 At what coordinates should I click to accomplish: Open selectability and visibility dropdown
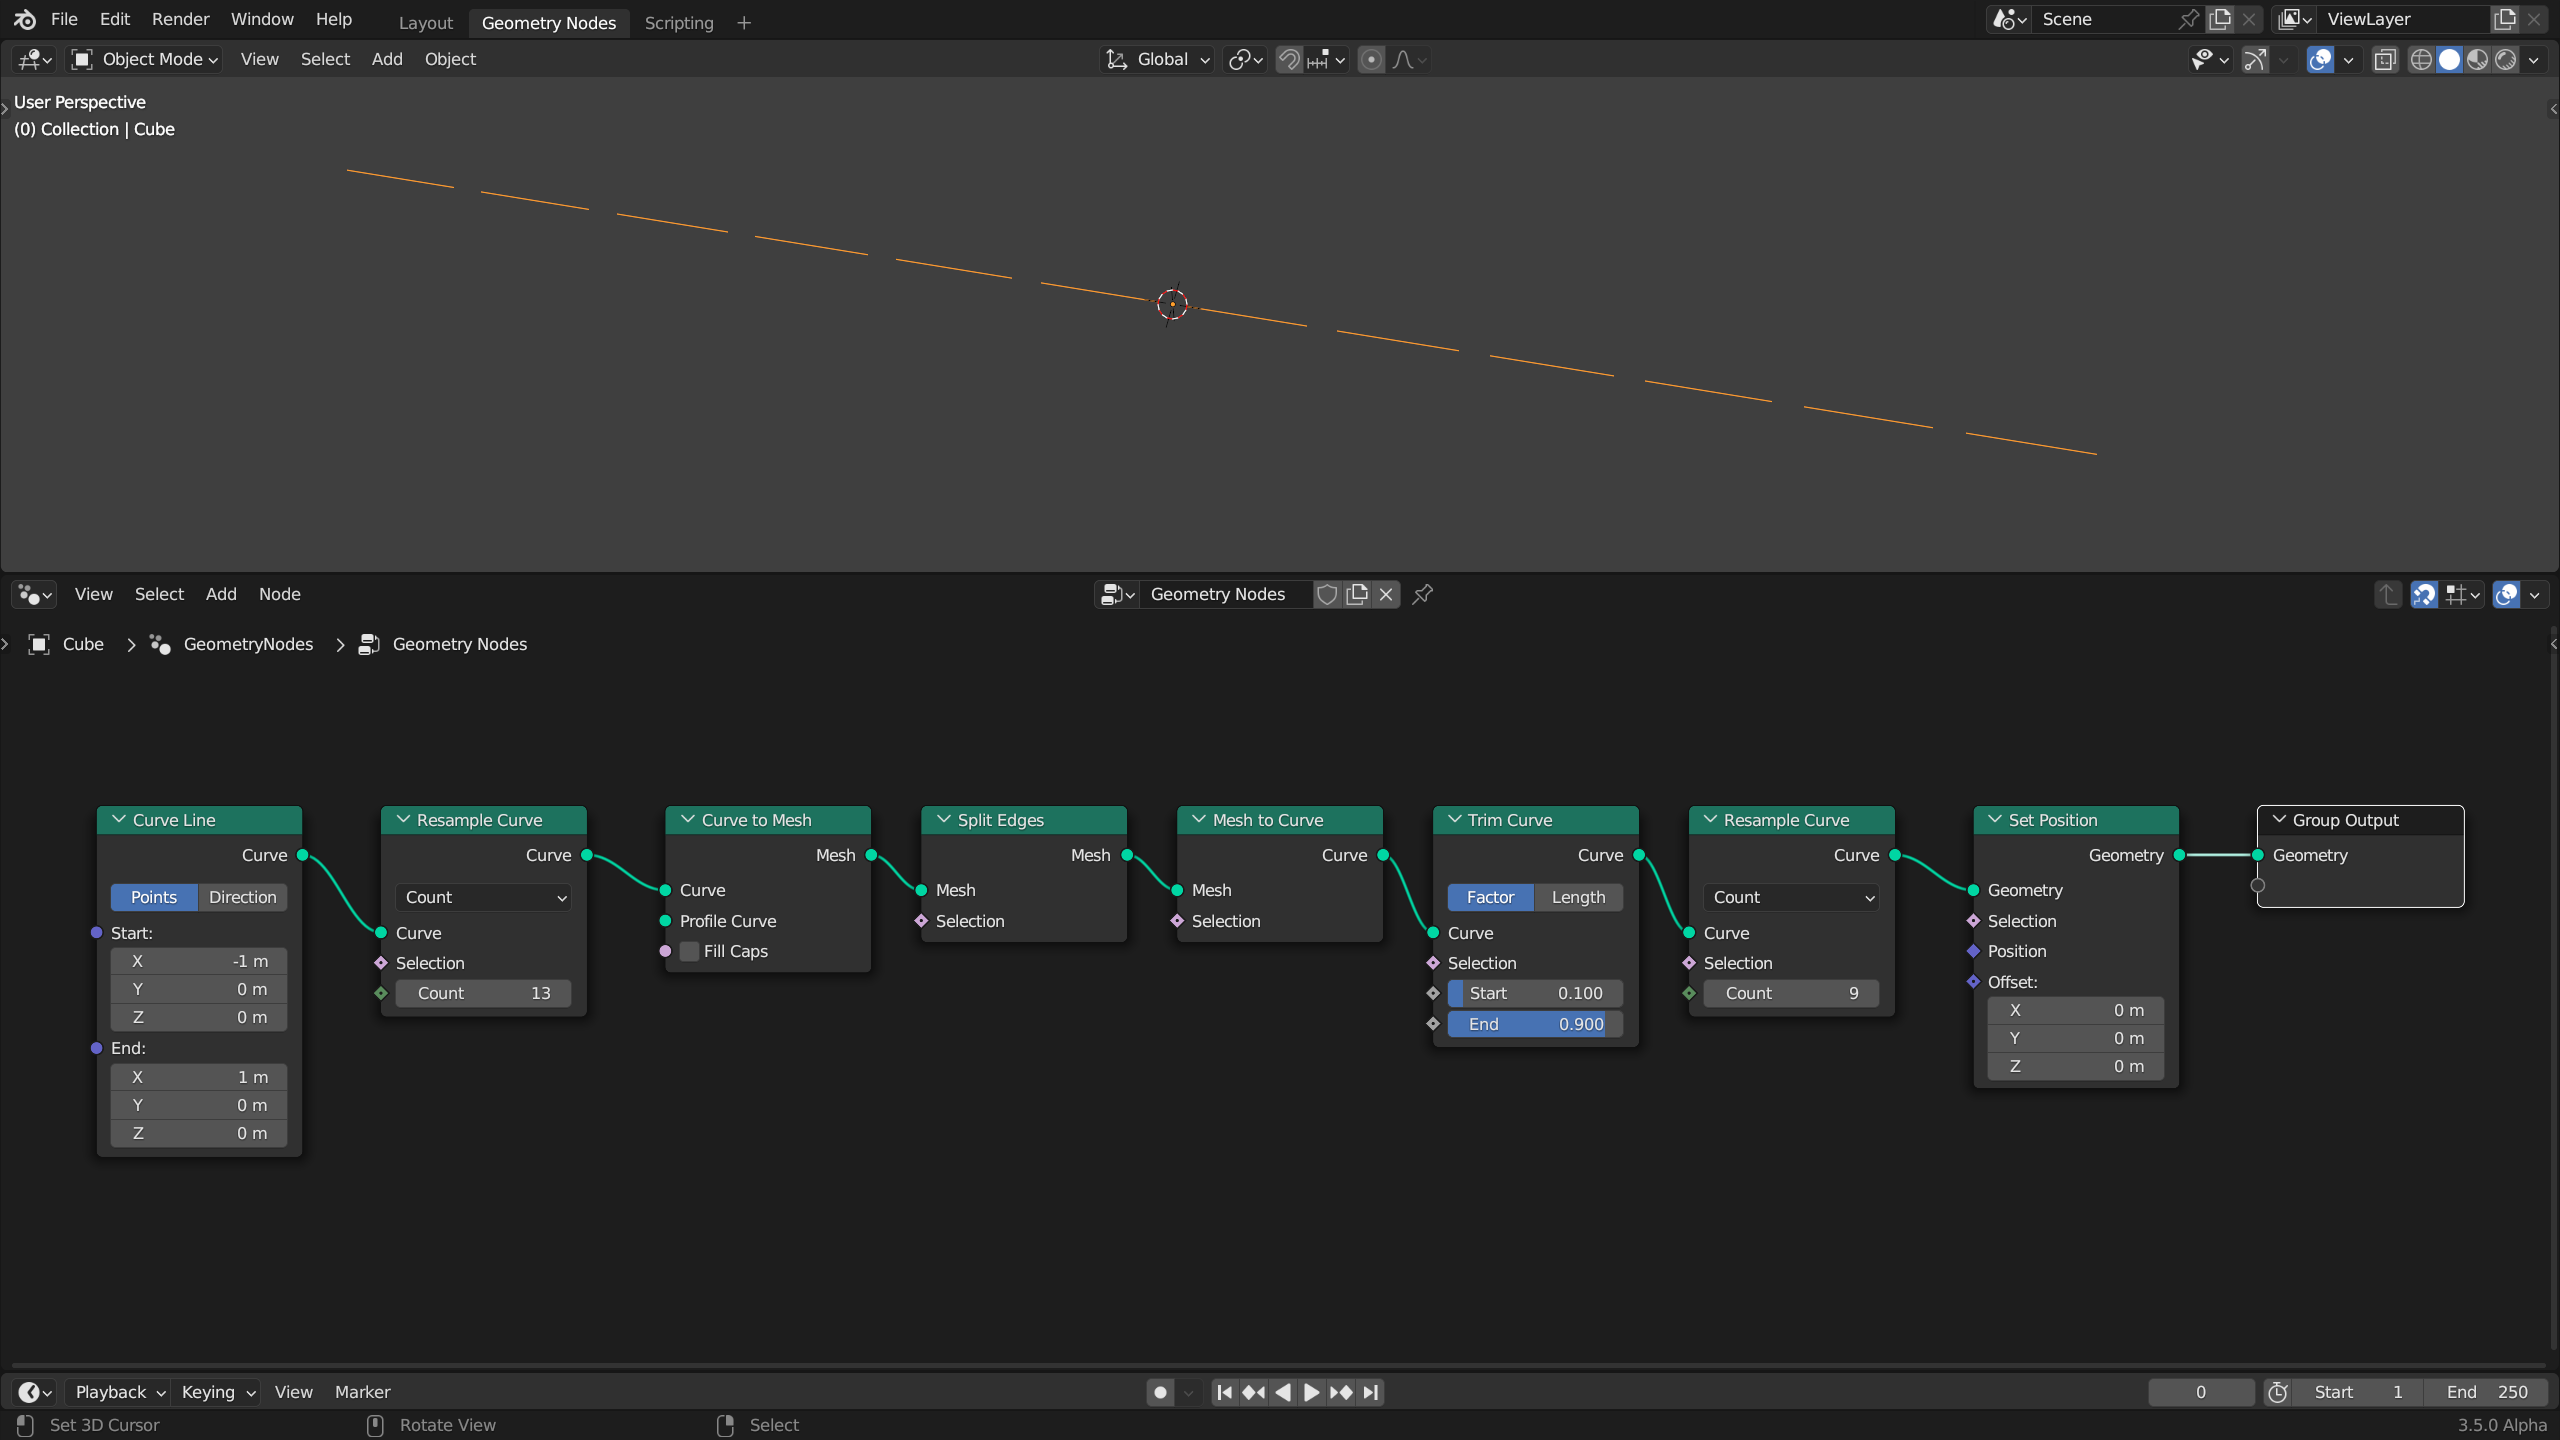[x=2210, y=60]
